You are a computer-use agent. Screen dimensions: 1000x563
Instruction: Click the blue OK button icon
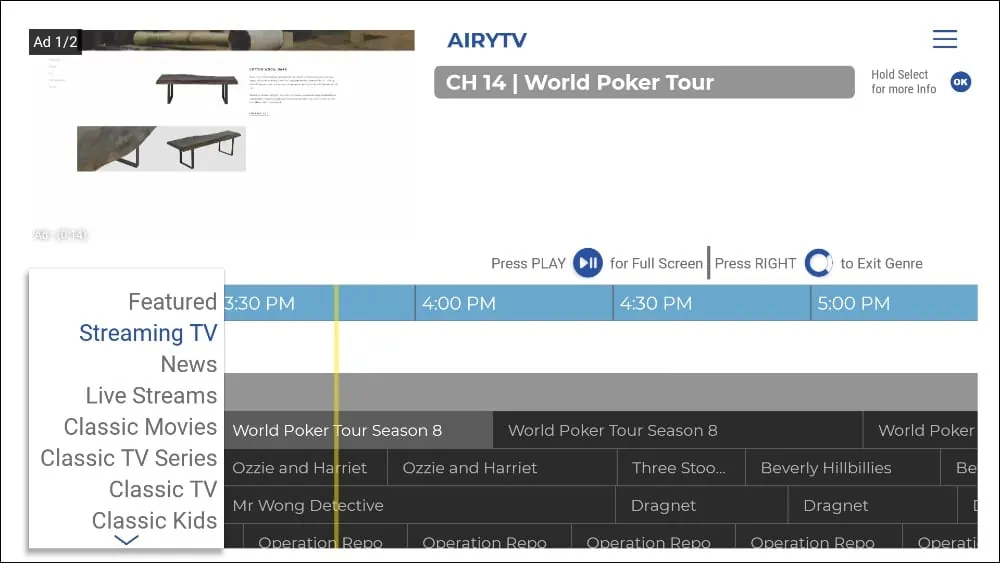[x=960, y=82]
